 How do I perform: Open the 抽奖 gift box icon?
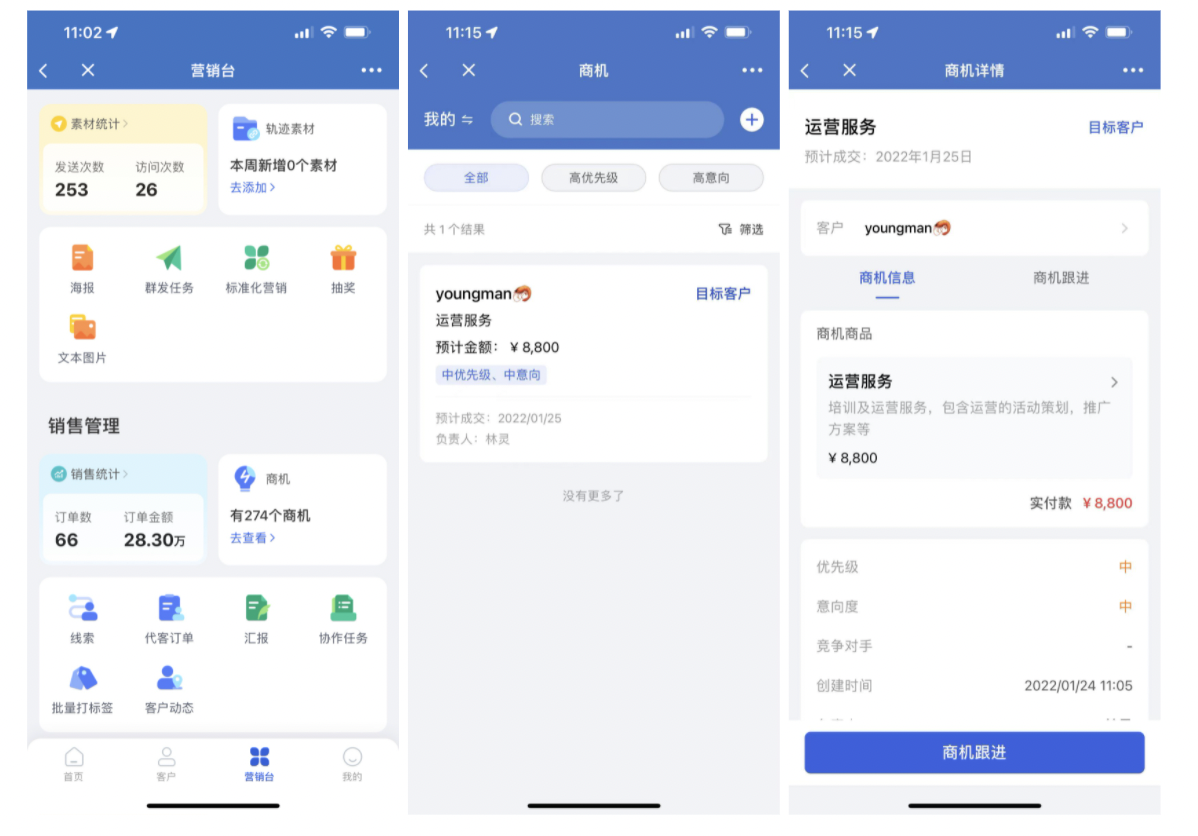343,258
